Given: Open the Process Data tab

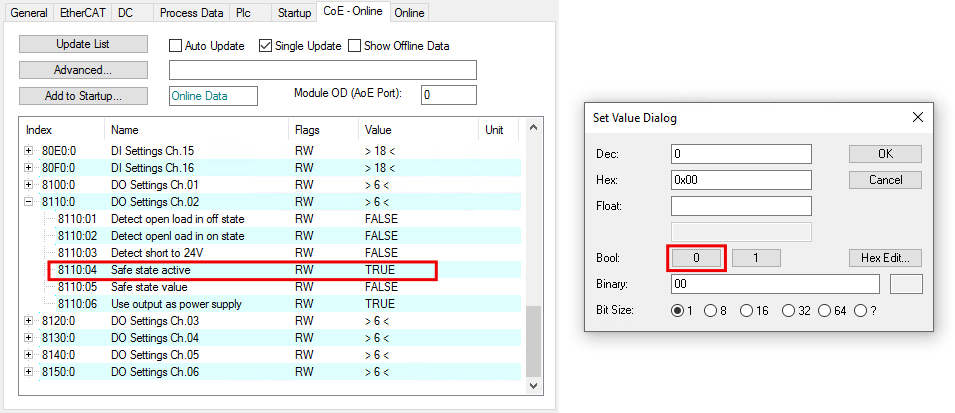Looking at the screenshot, I should tap(191, 13).
